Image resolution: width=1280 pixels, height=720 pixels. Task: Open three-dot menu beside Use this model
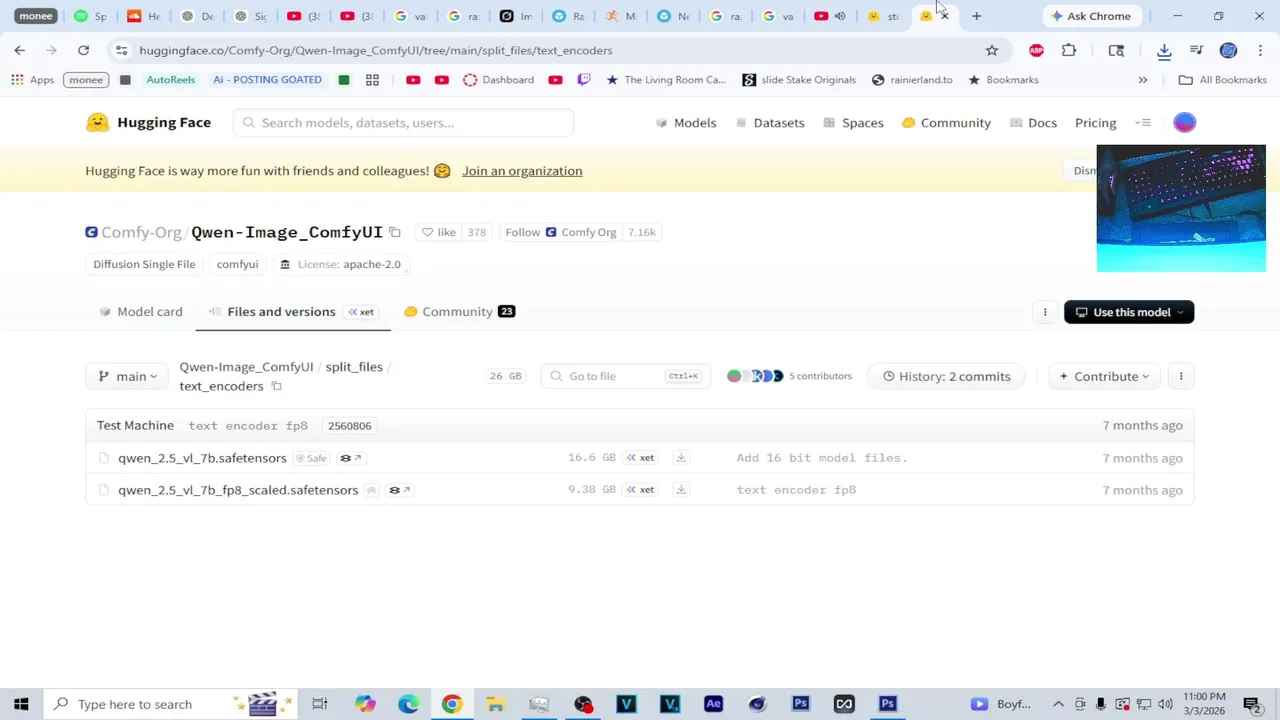[1045, 312]
